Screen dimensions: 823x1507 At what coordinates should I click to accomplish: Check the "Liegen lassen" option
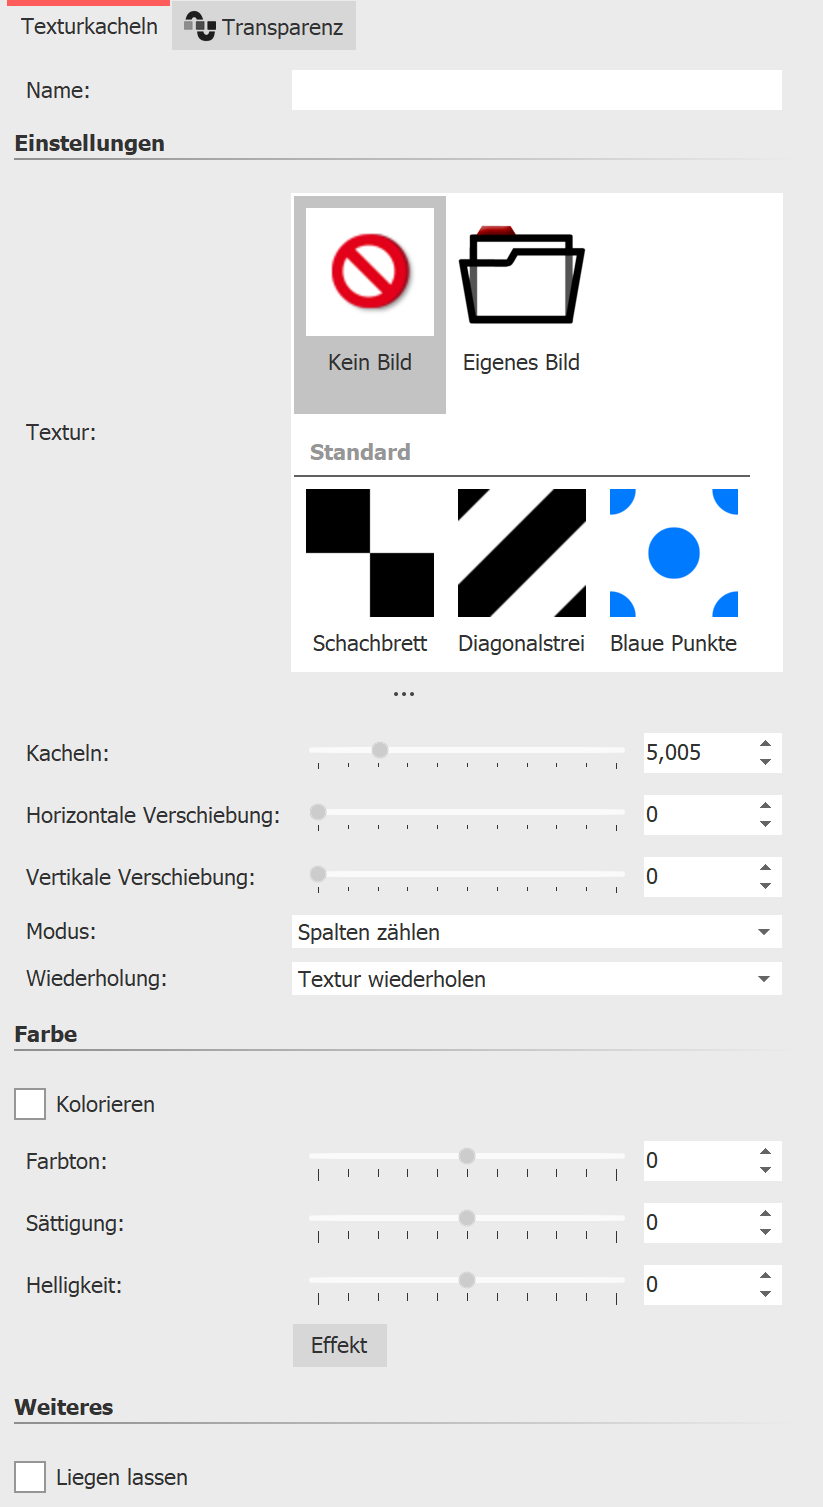(x=29, y=1476)
